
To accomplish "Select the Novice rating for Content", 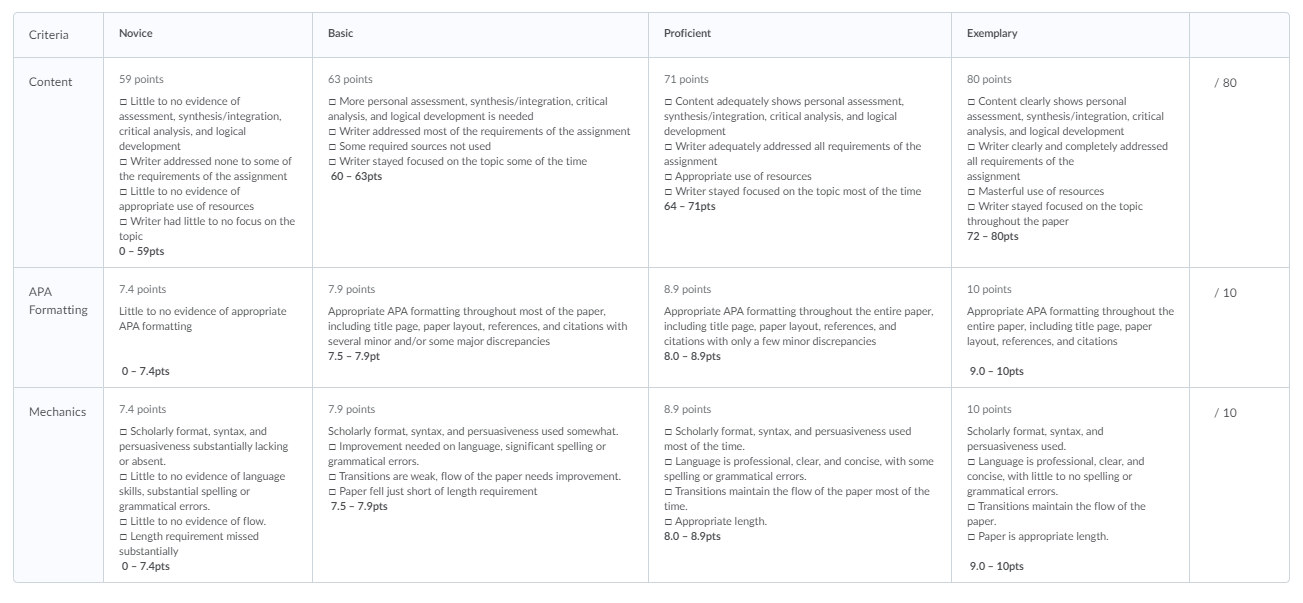I will tap(208, 162).
